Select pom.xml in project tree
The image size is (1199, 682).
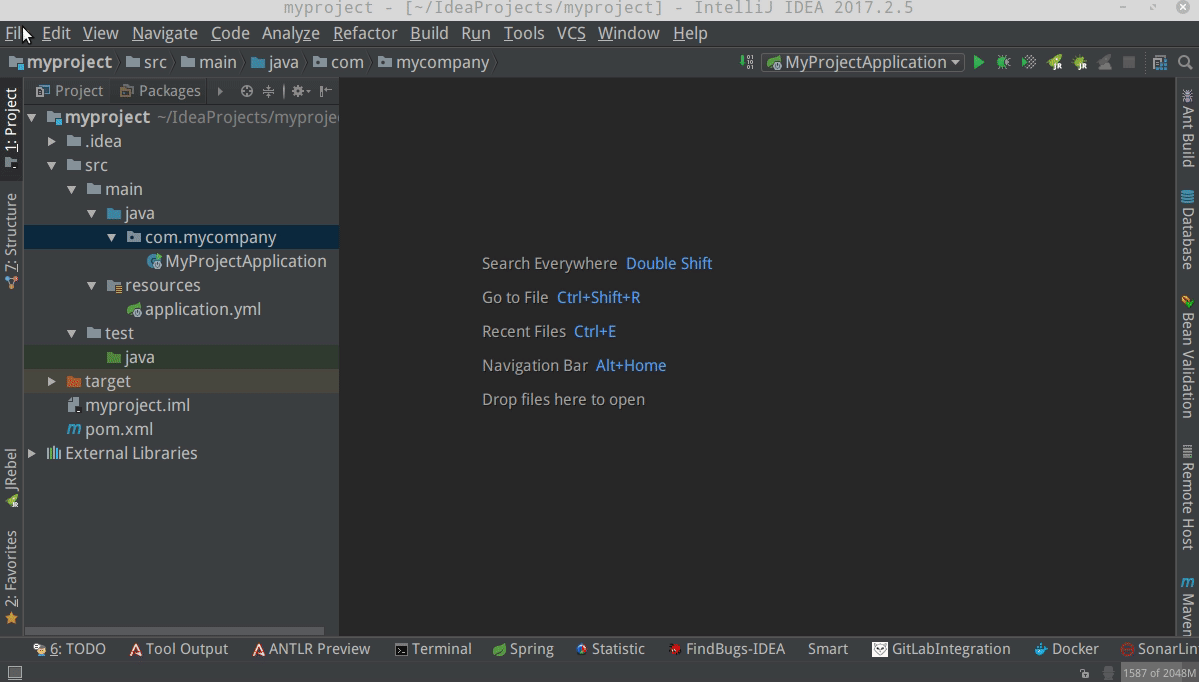coord(109,430)
